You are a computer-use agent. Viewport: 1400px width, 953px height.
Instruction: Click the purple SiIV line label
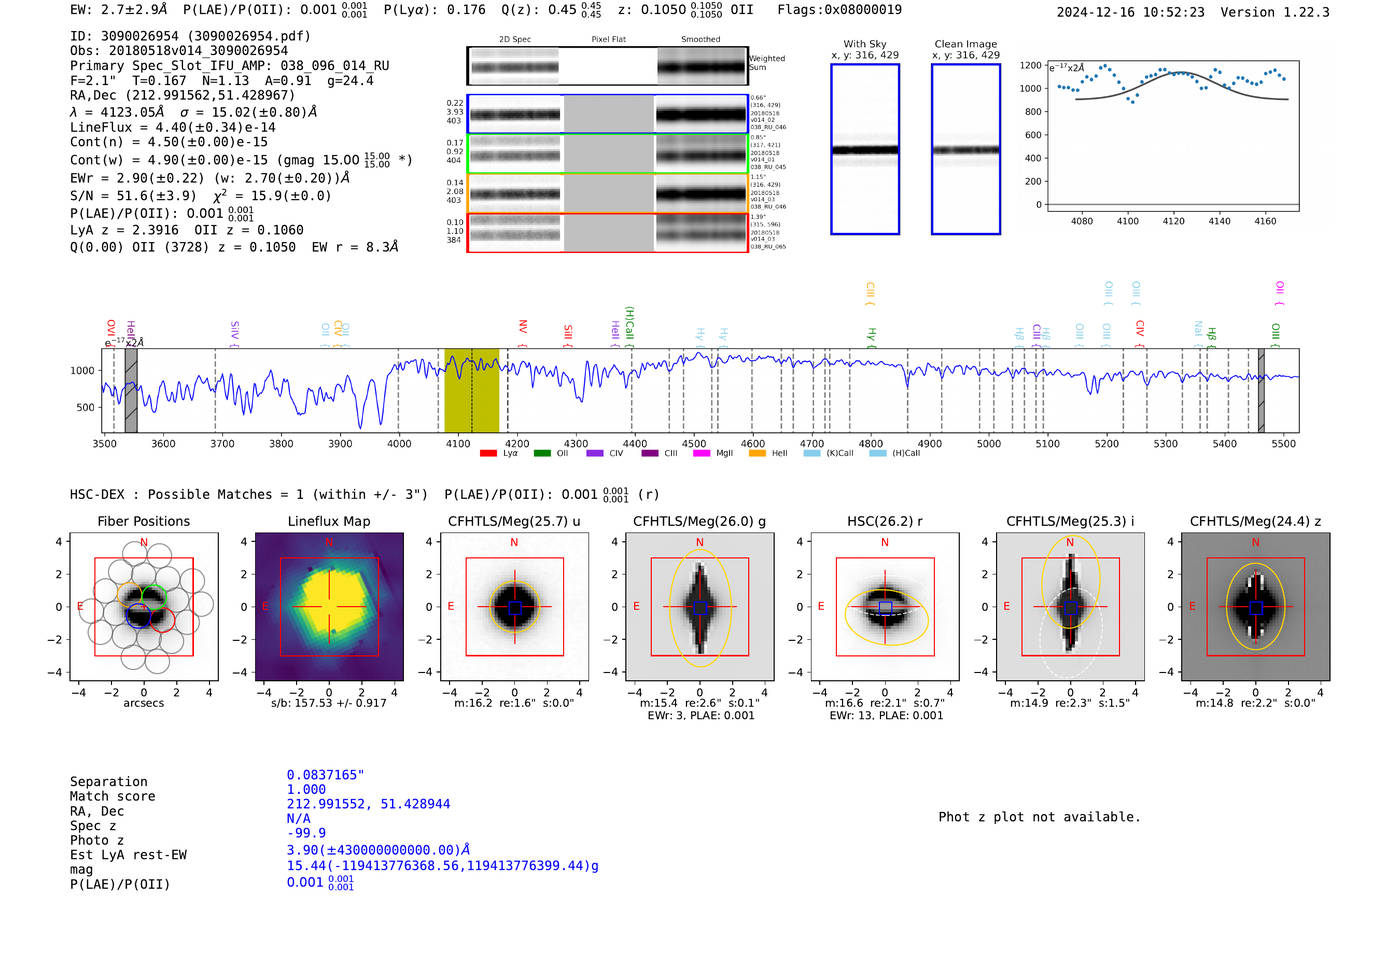coord(235,332)
